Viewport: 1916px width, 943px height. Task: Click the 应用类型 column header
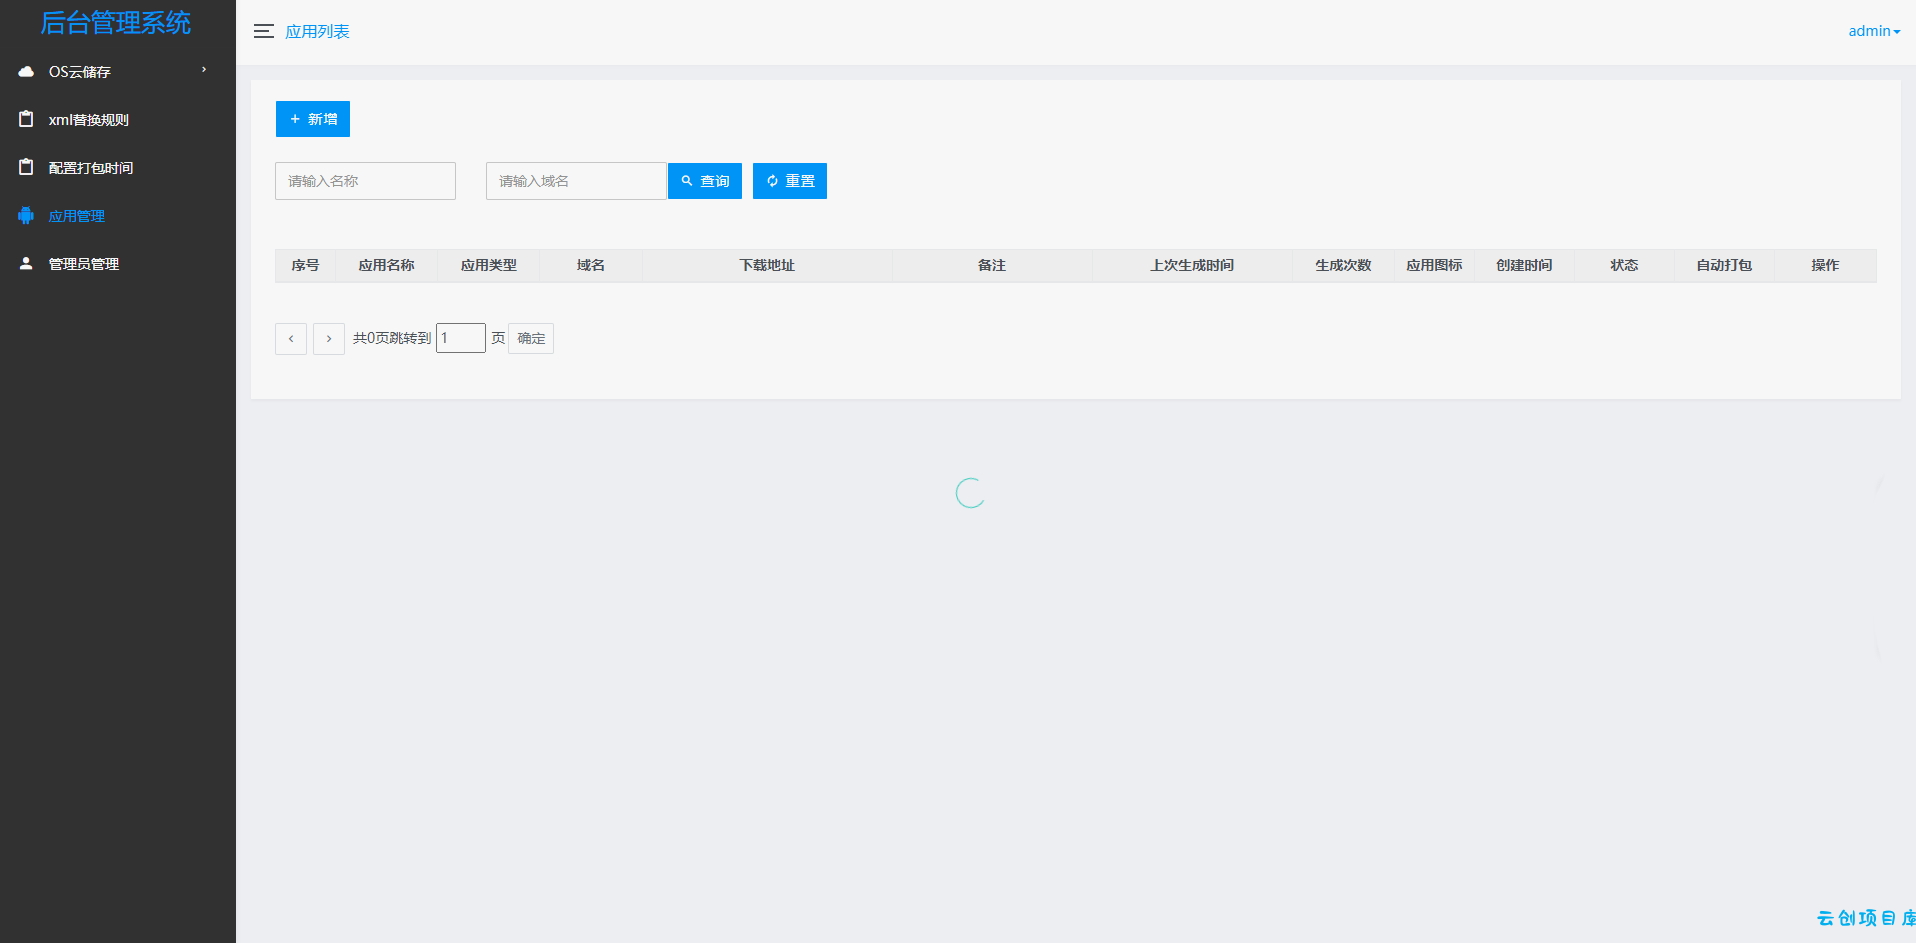pyautogui.click(x=488, y=265)
